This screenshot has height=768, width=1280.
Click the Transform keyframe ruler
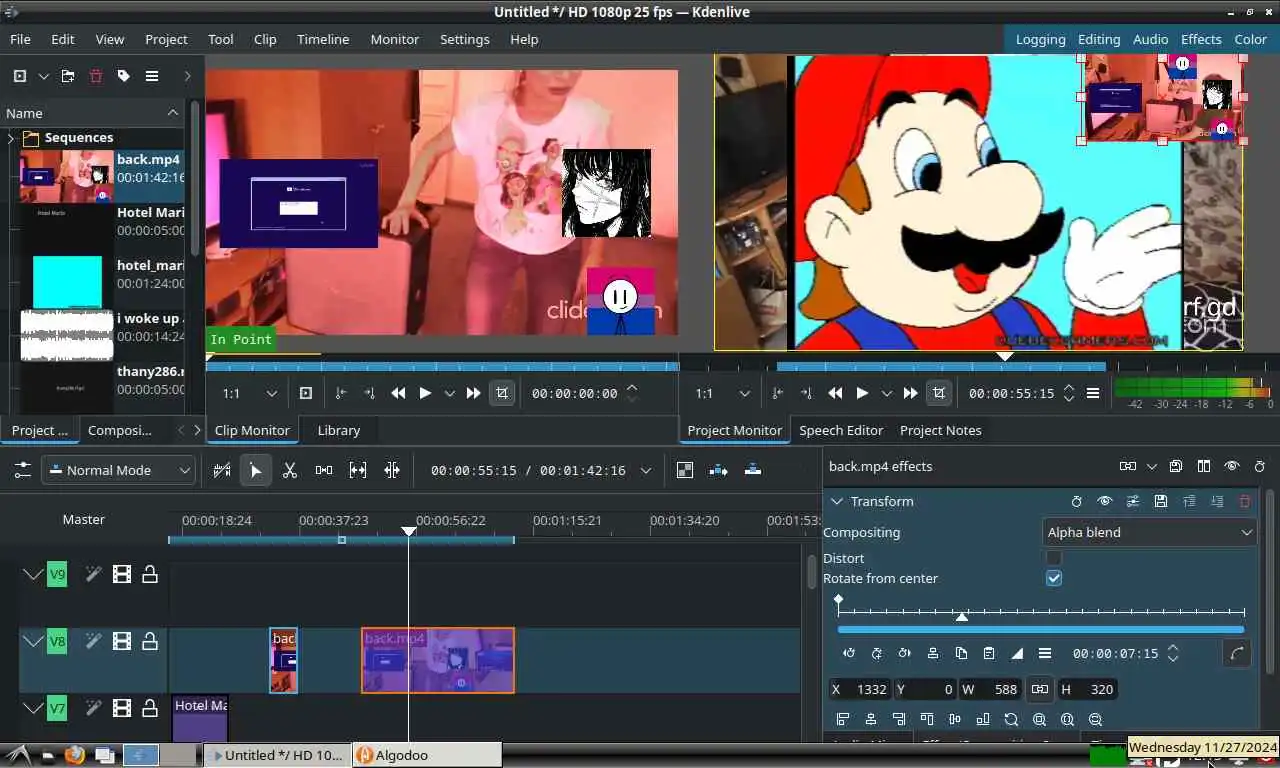pyautogui.click(x=1040, y=611)
